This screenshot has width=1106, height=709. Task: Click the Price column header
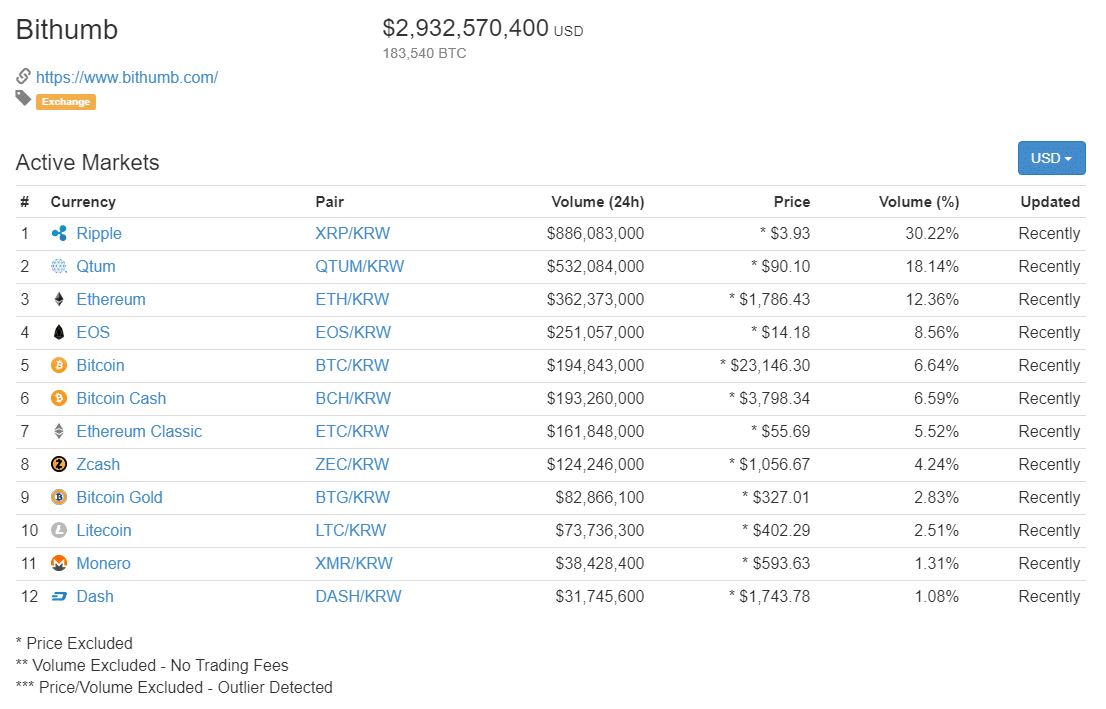coord(791,202)
